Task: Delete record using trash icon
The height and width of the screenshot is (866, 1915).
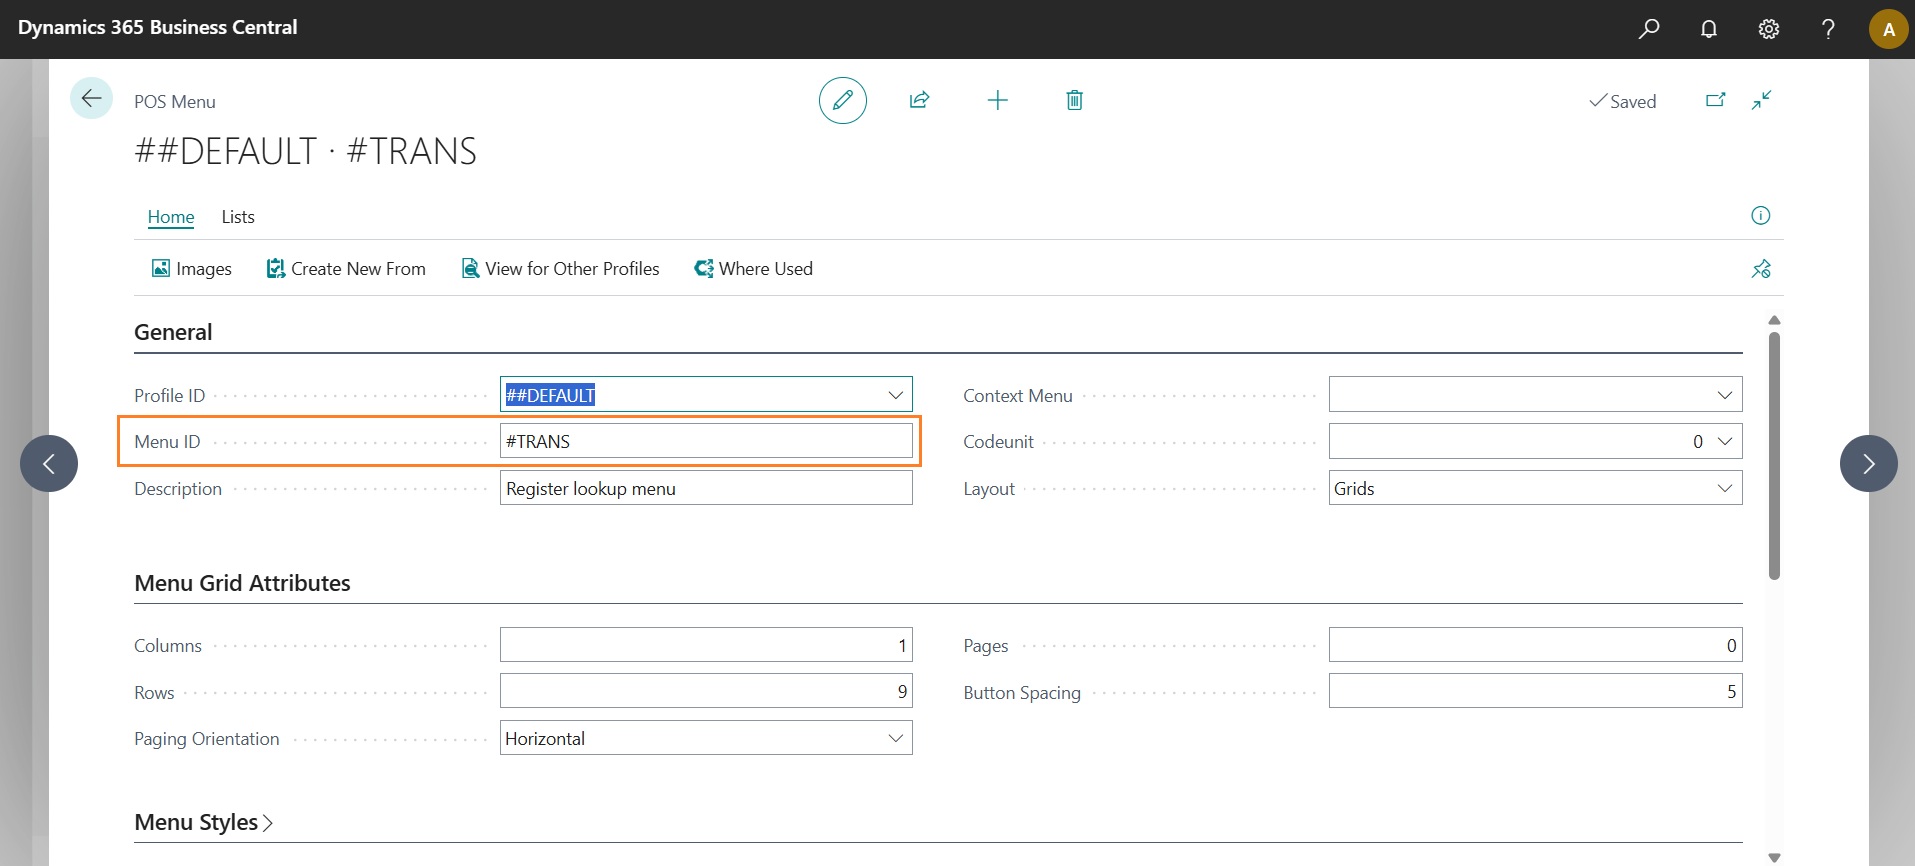Action: click(1074, 100)
